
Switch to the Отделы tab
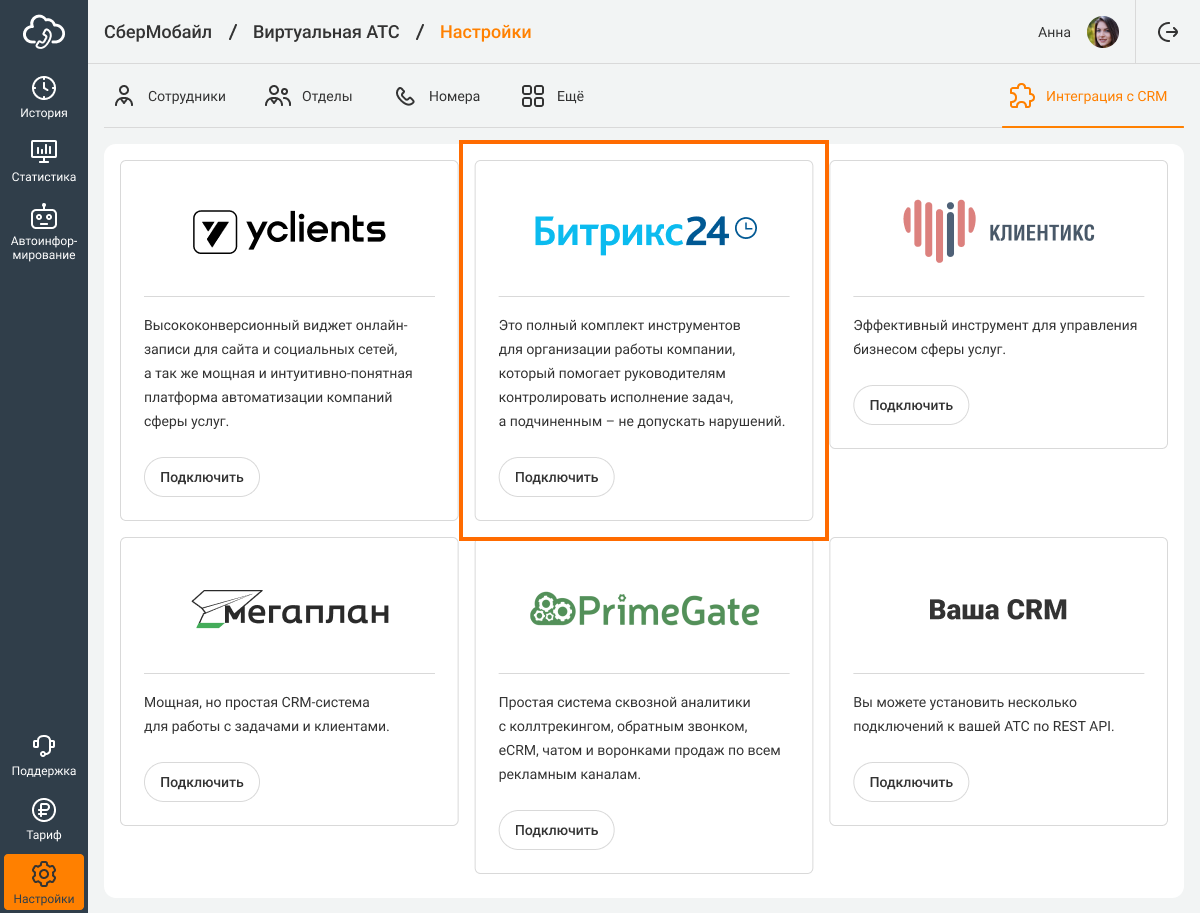309,97
